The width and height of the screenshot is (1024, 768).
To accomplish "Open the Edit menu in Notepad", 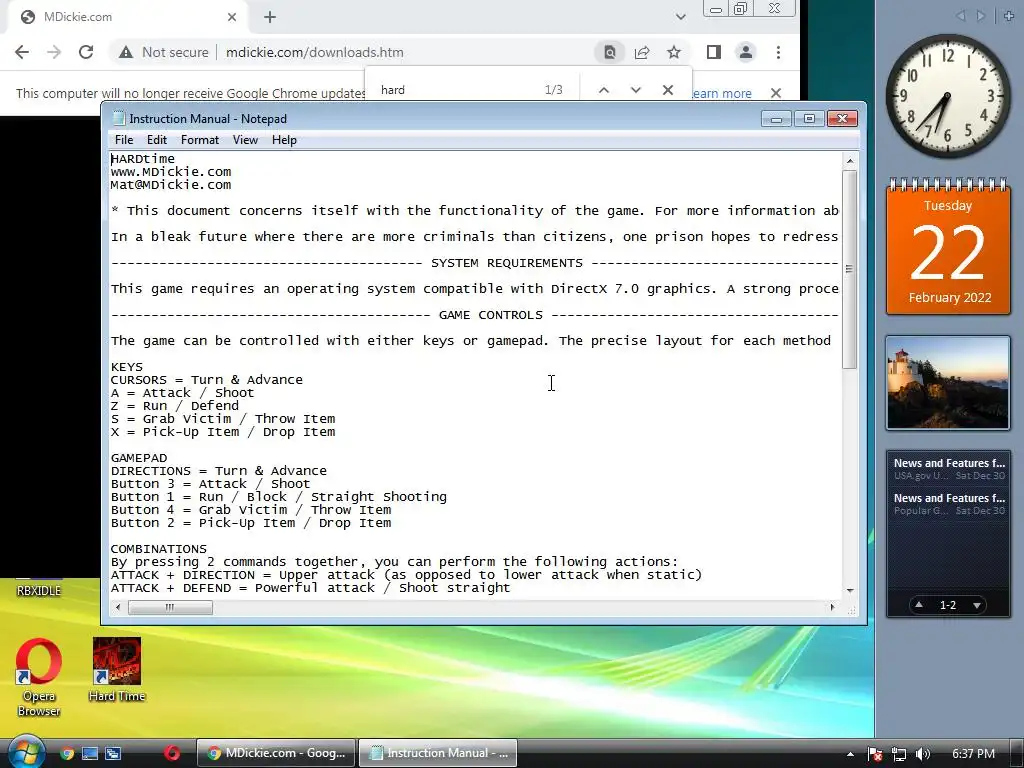I will 157,140.
